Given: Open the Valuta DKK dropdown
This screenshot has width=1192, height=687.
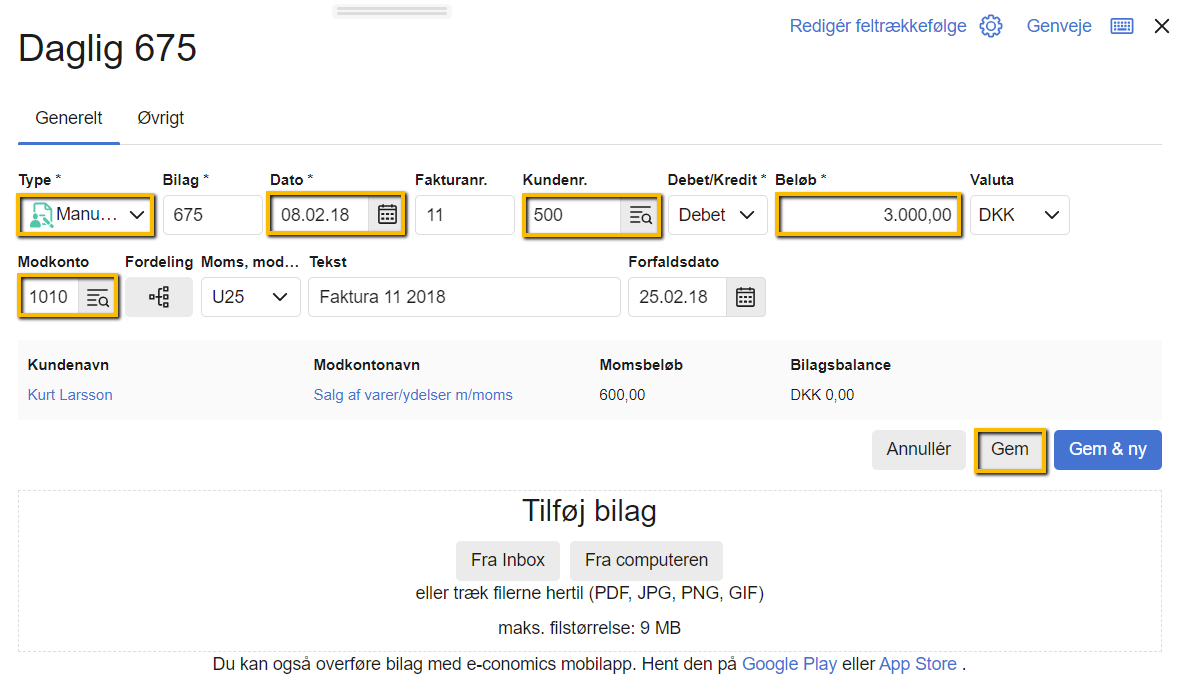Looking at the screenshot, I should click(1019, 215).
